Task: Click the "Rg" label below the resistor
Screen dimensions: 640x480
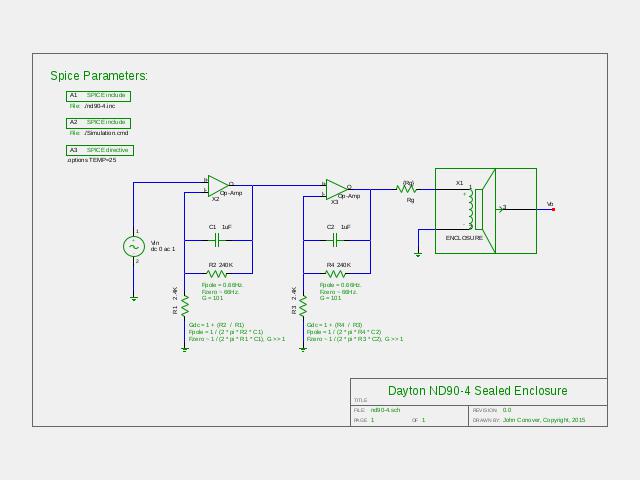Action: tap(411, 200)
